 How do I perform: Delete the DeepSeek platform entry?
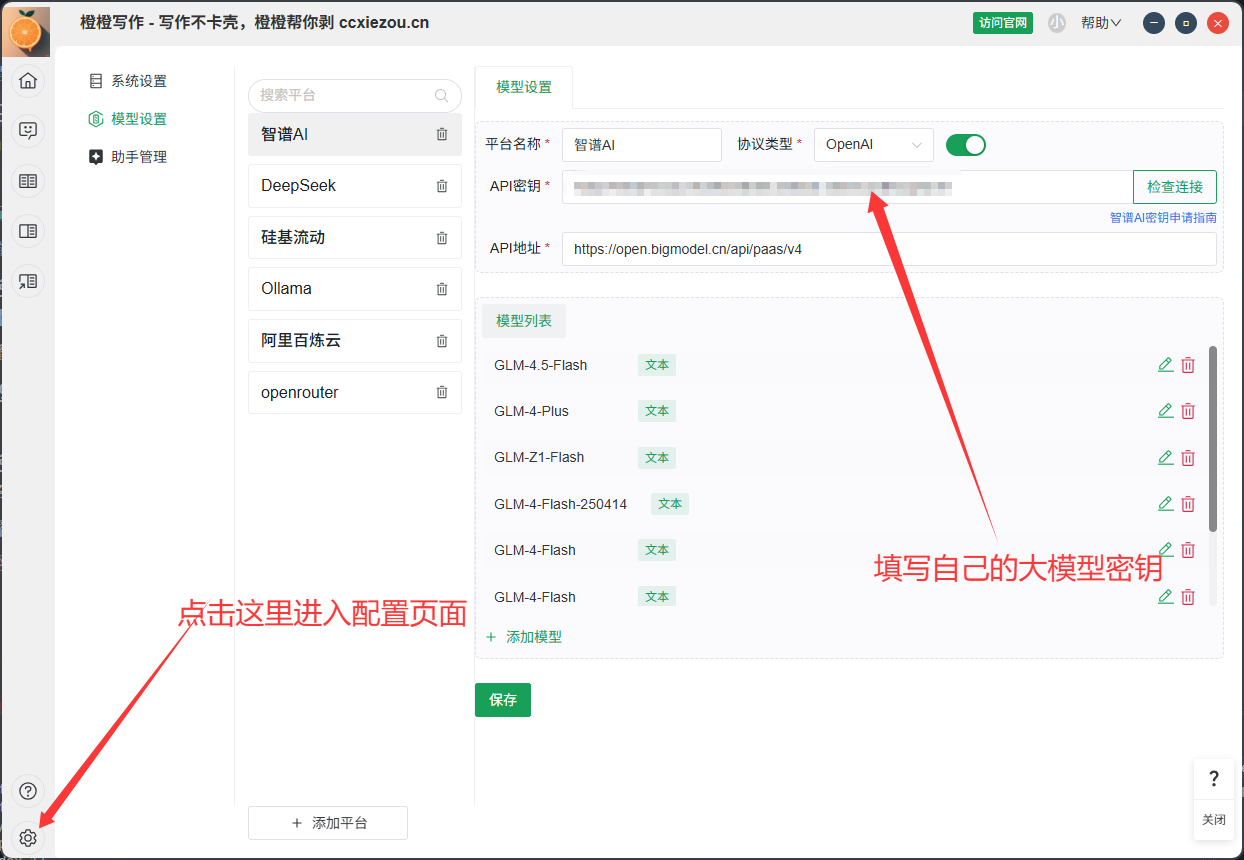[442, 186]
